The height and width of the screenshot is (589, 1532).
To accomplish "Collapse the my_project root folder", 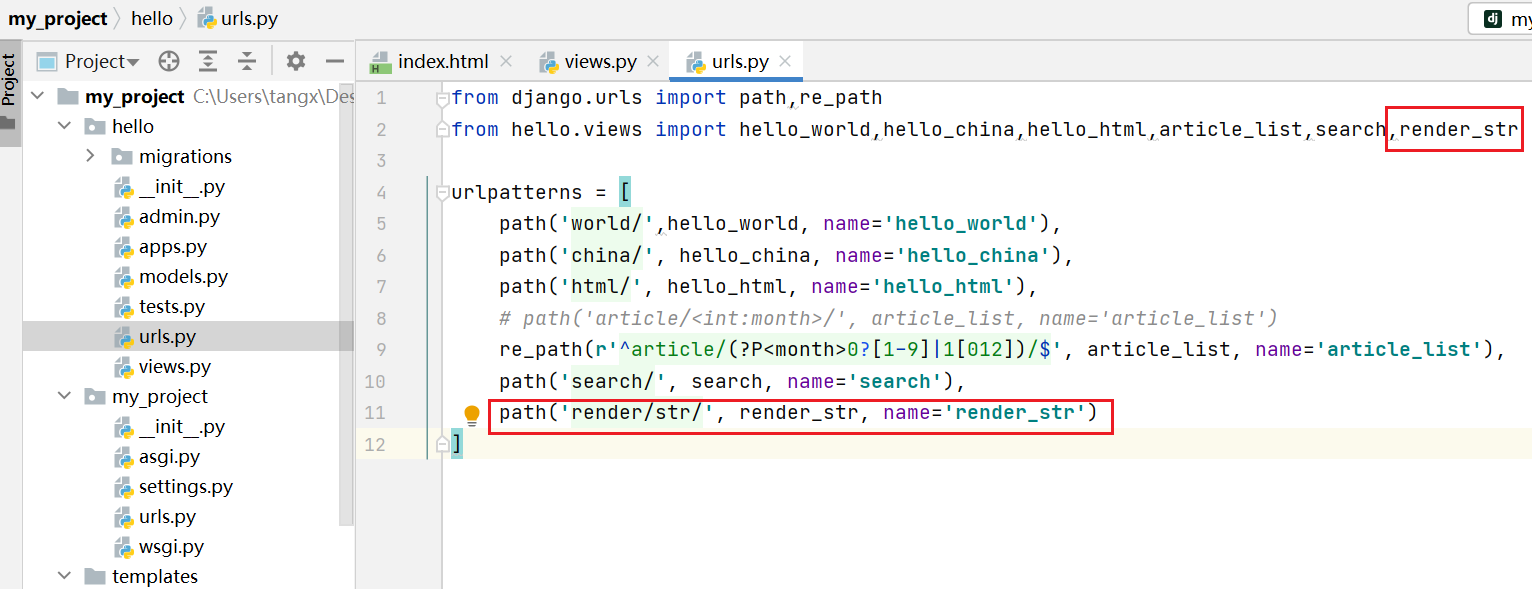I will (38, 96).
